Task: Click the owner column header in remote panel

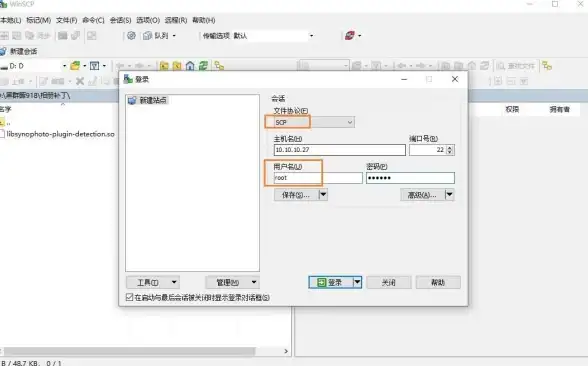Action: (560, 110)
